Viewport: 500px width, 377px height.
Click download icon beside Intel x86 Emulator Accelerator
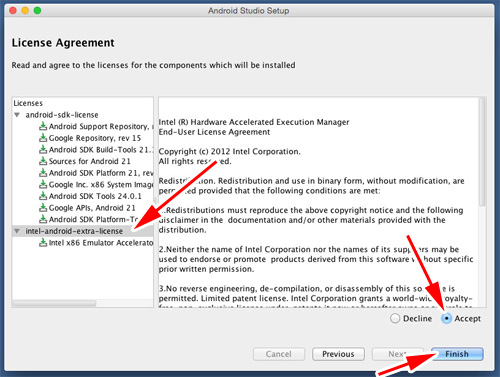click(43, 243)
